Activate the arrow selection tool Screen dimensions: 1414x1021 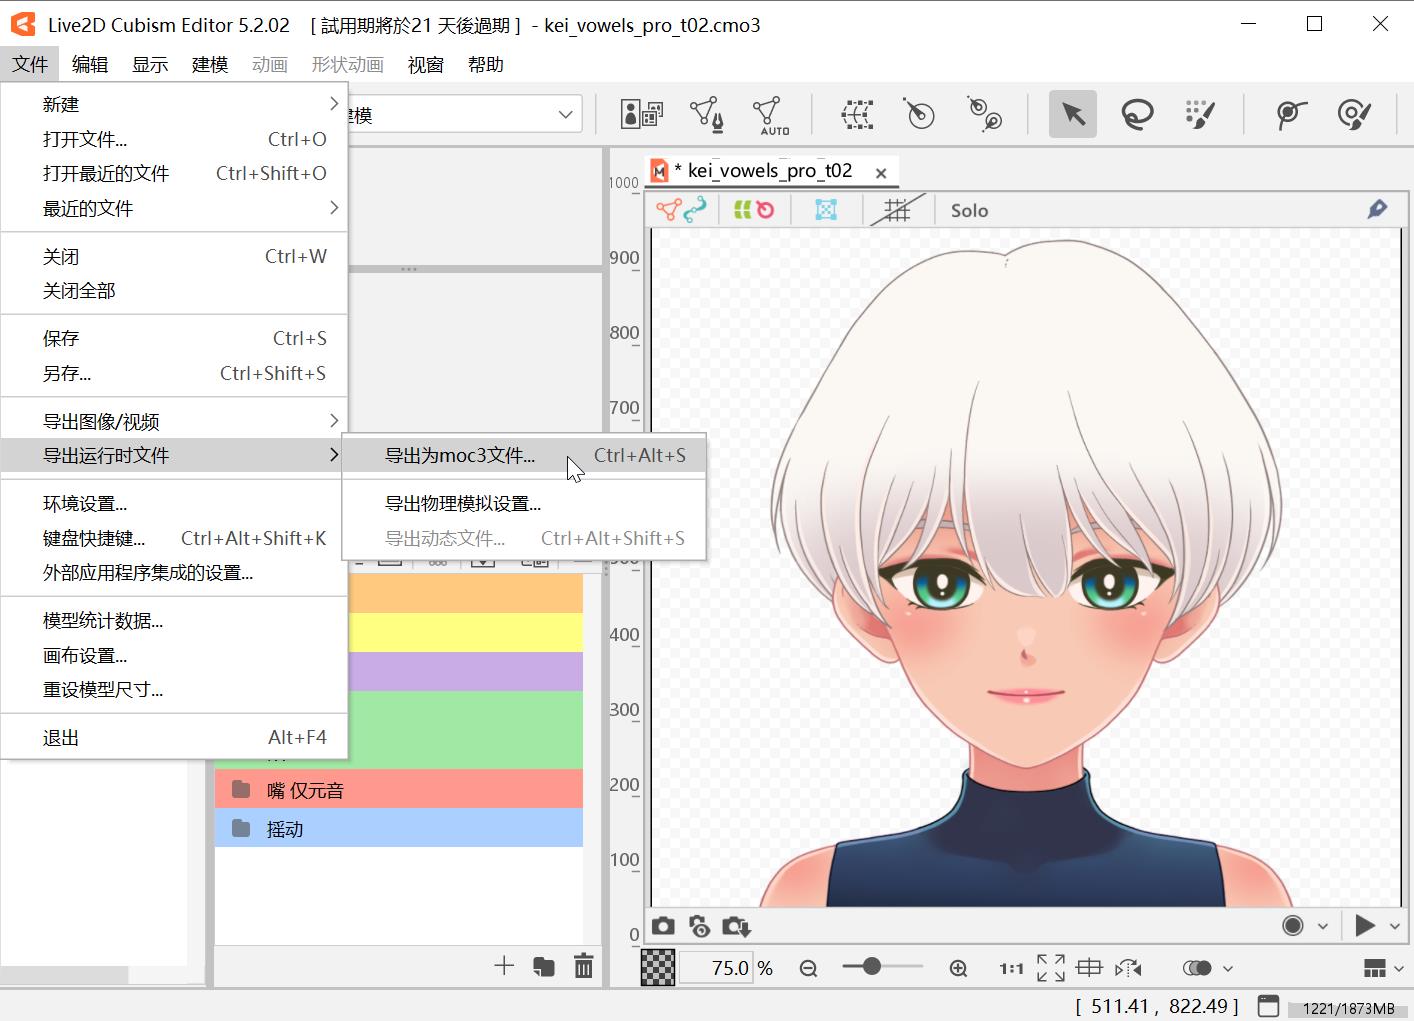[x=1073, y=114]
